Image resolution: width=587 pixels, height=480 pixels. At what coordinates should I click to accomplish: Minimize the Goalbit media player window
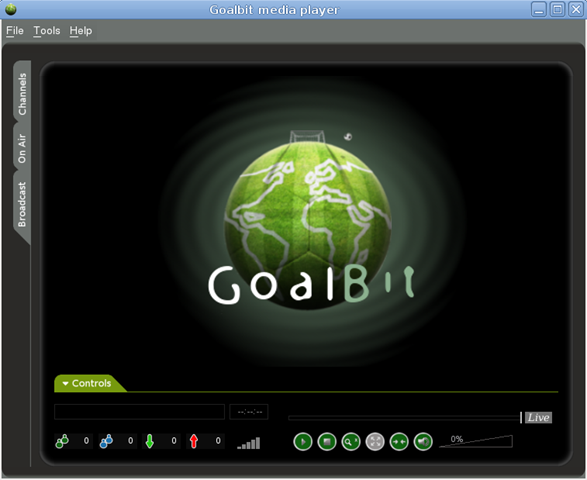point(539,9)
